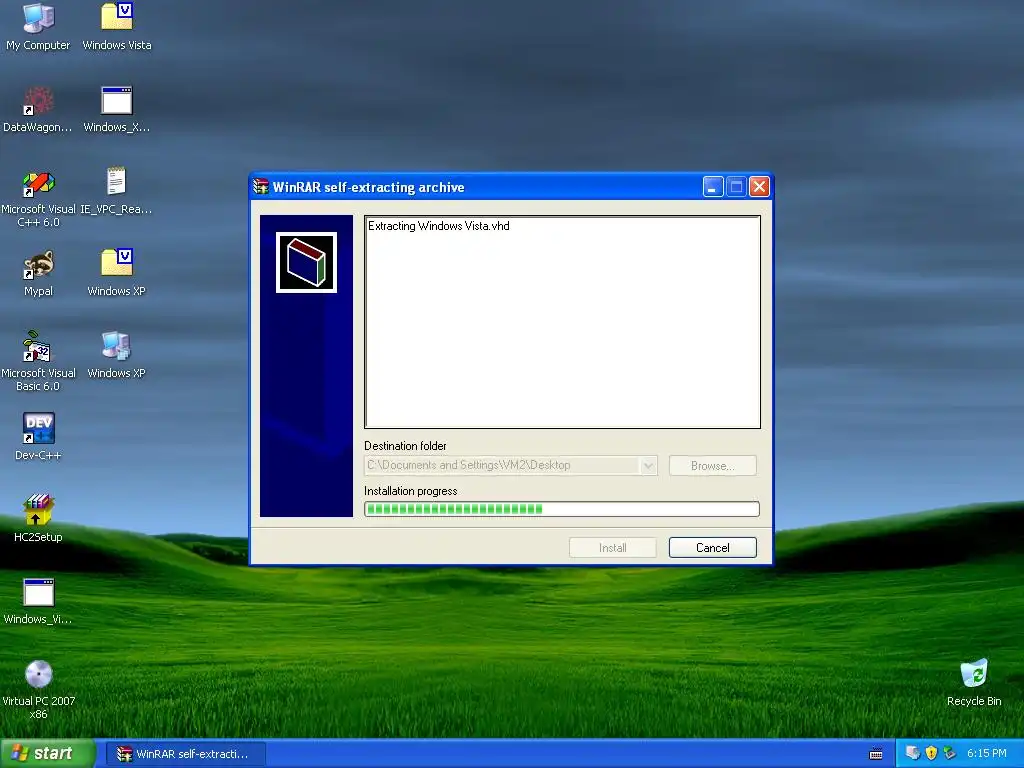Open the Start menu
The image size is (1024, 768).
pos(47,754)
